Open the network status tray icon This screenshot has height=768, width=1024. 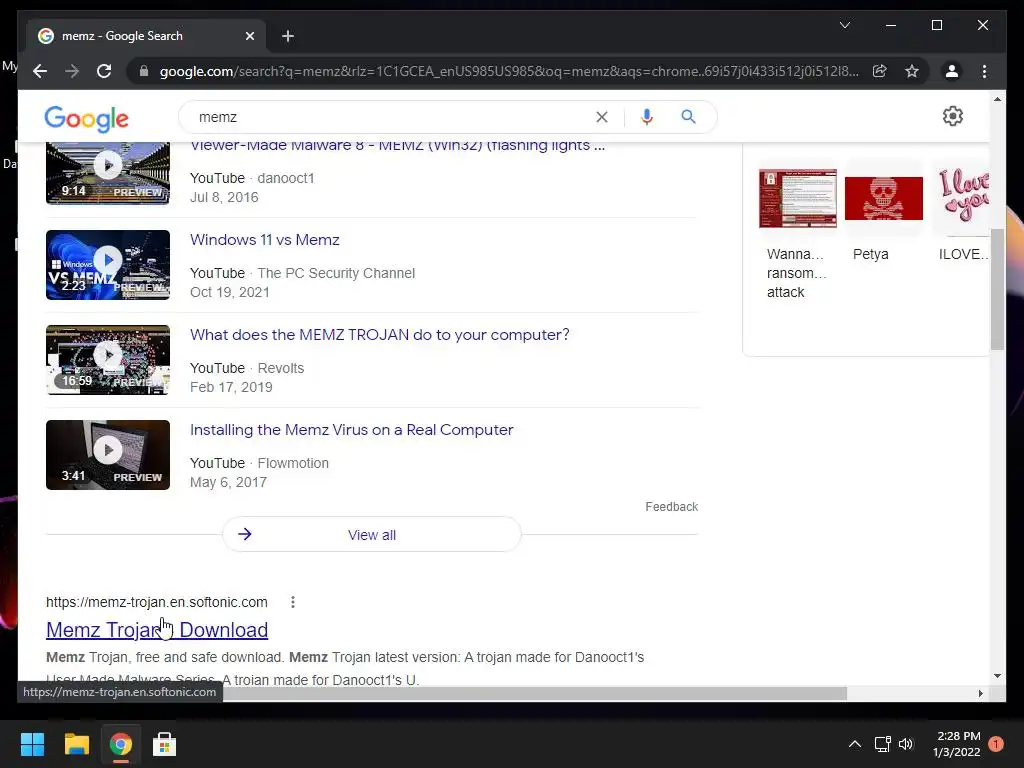[882, 744]
